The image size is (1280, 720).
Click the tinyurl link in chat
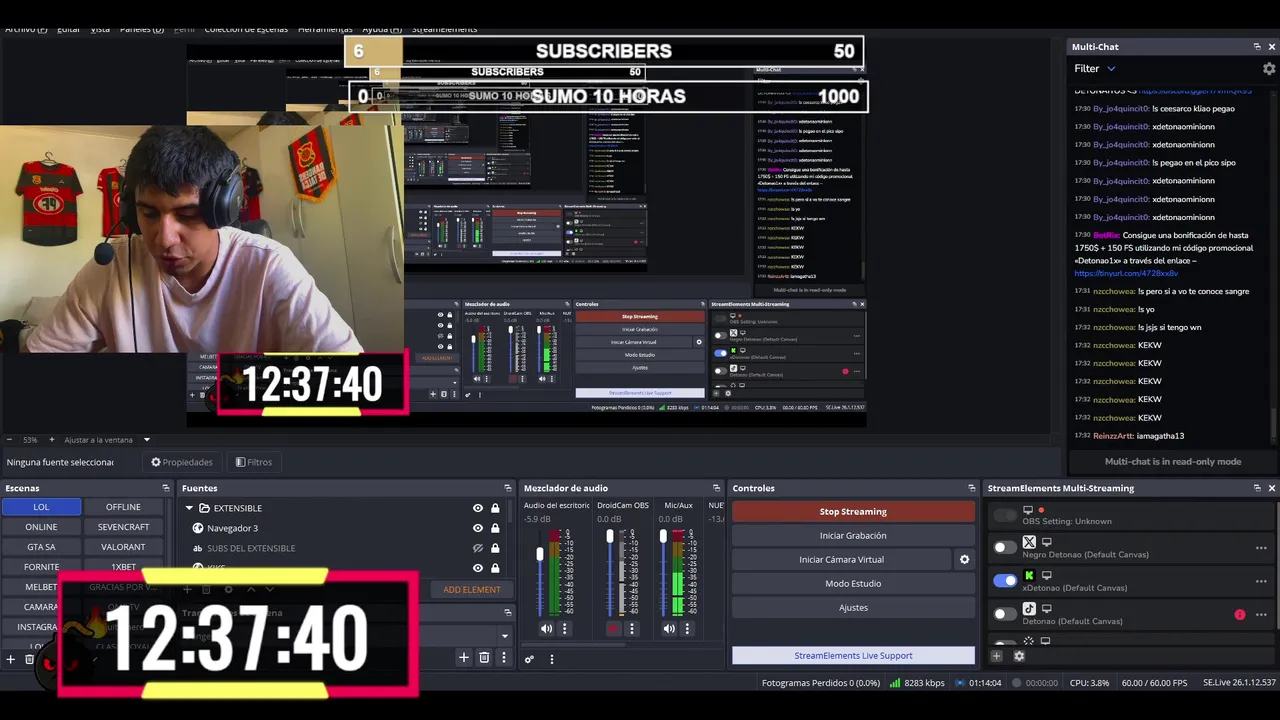1126,273
